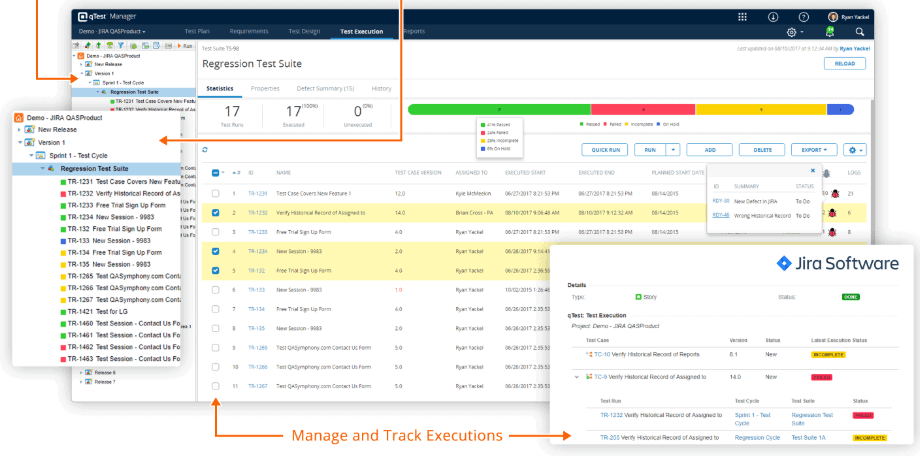The image size is (920, 456).
Task: Open RDY-30 defect link in popup
Action: coord(721,201)
